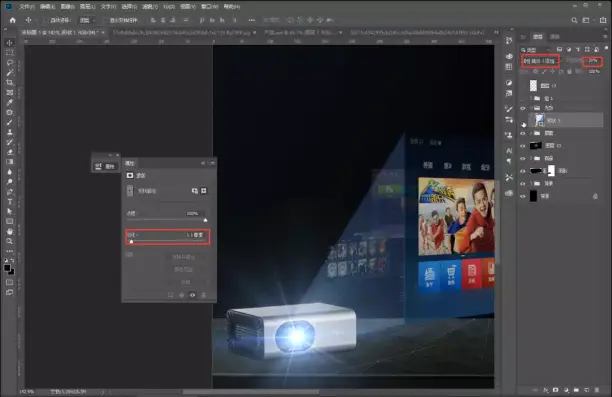Expand the second-from-bottom folder group
The height and width of the screenshot is (397, 612).
(x=531, y=183)
